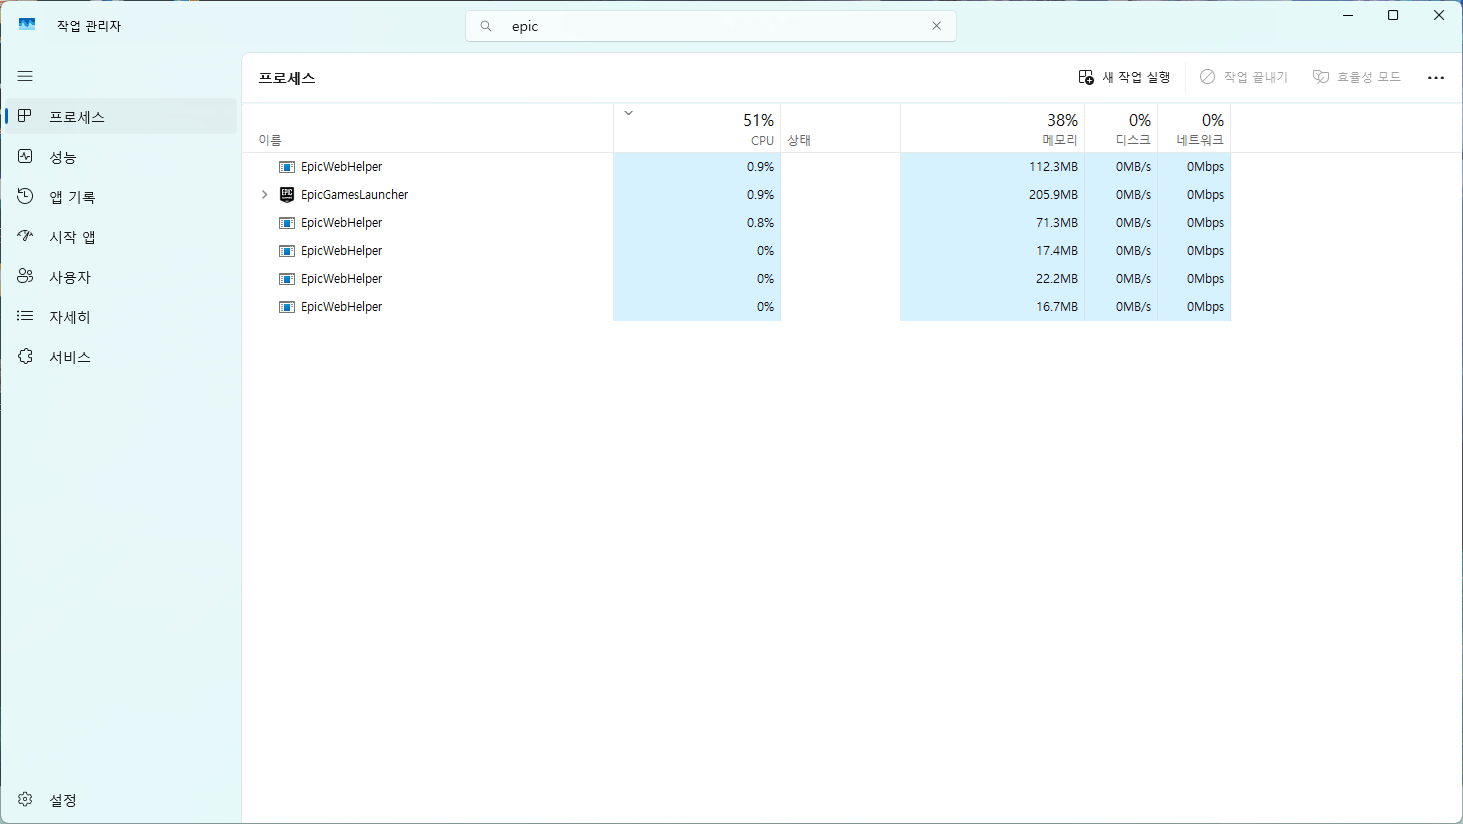Select the EpicGamesLauncher process row

(736, 195)
